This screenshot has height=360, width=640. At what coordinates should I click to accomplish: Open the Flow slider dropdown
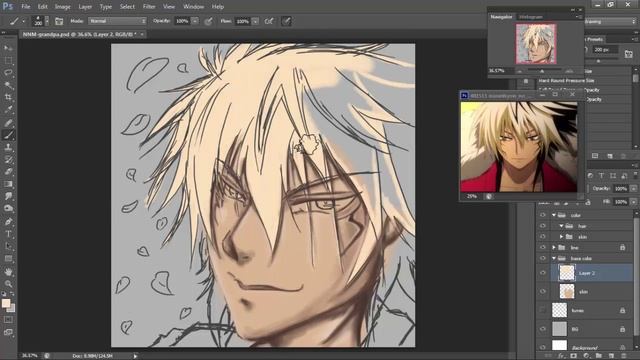(255, 21)
